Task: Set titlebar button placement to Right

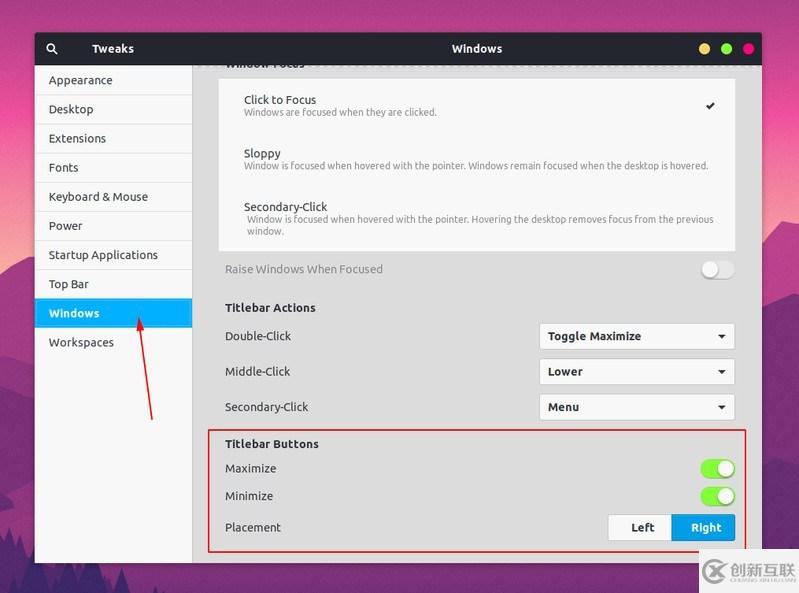Action: point(703,528)
